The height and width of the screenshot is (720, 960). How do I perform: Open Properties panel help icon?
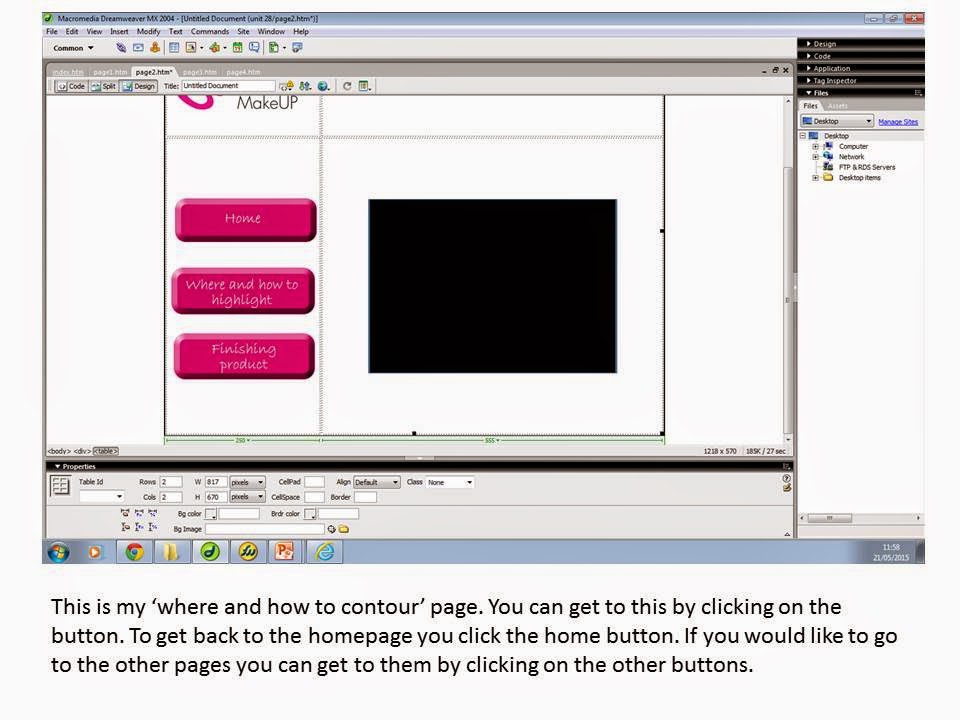787,478
